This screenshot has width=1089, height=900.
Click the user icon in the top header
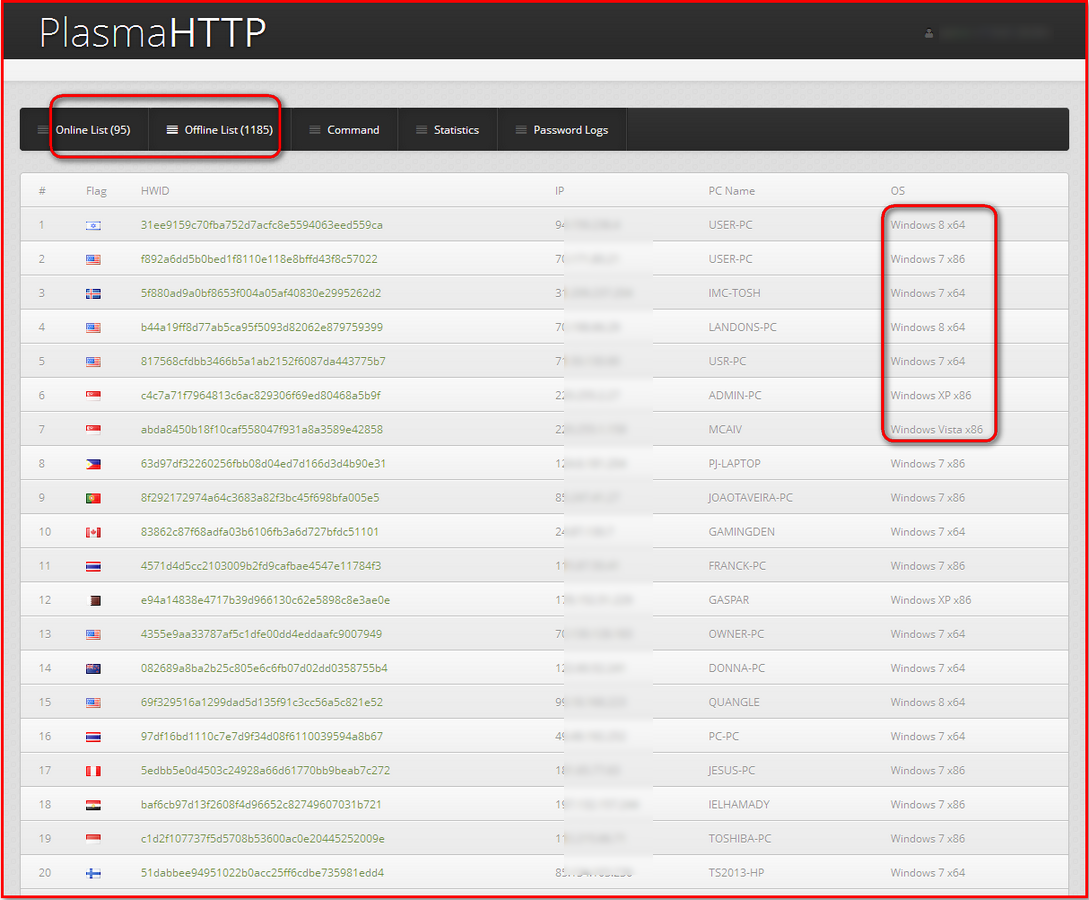[929, 33]
